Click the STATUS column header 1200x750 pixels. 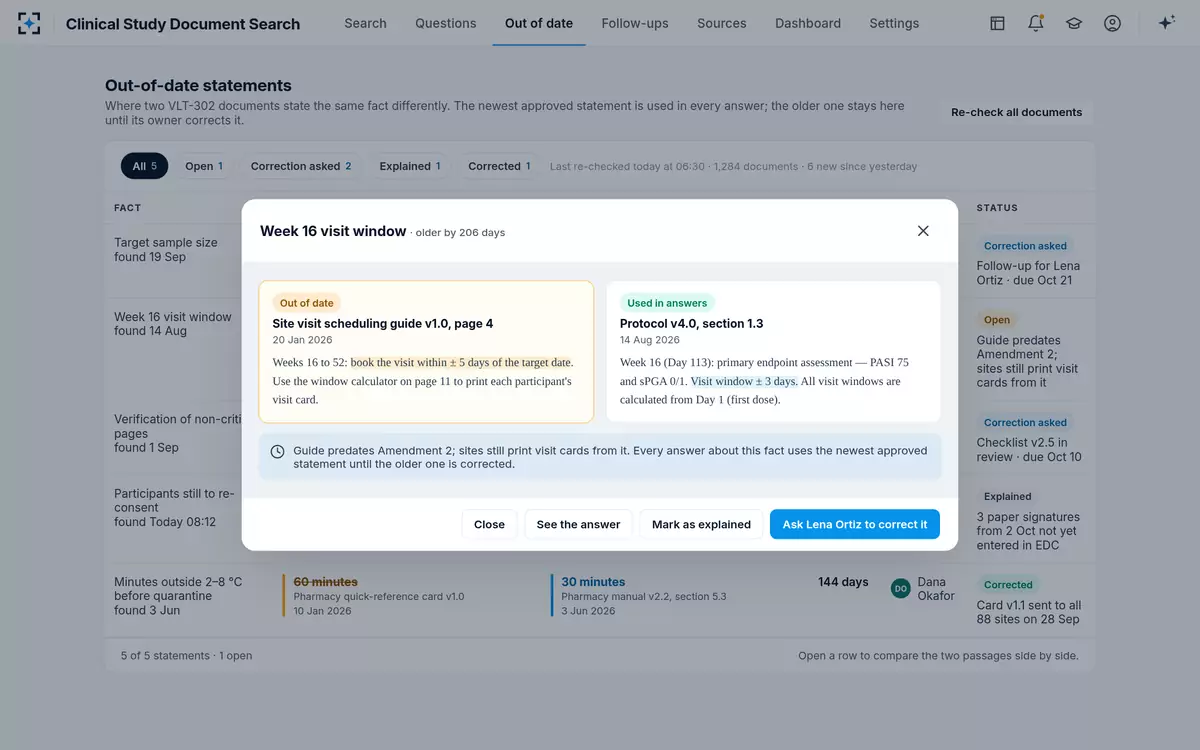[997, 208]
